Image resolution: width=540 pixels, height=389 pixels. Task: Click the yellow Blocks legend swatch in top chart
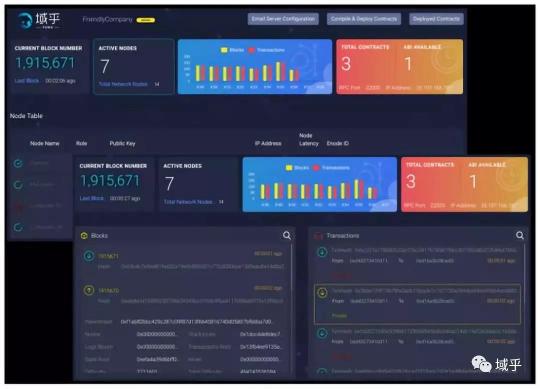pyautogui.click(x=224, y=50)
